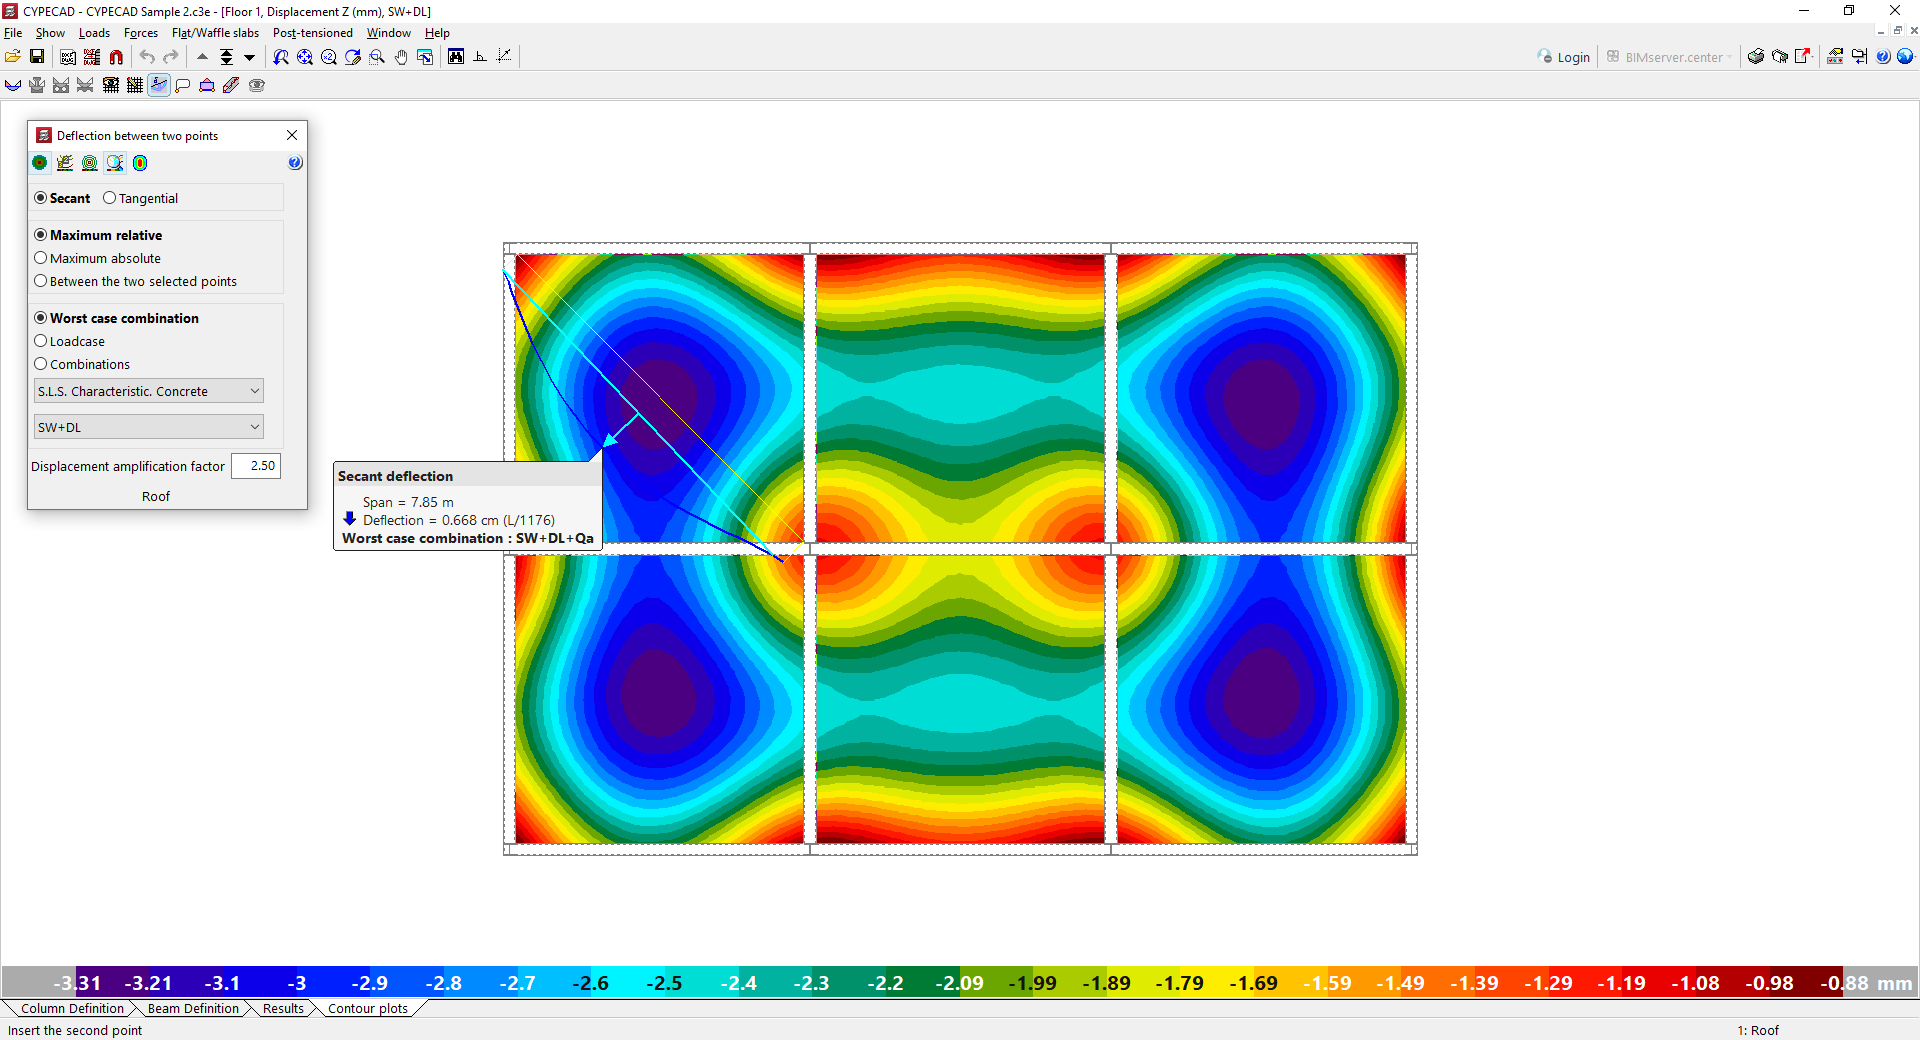Image resolution: width=1920 pixels, height=1040 pixels.
Task: Activate the red magnet object snap icon
Action: point(116,57)
